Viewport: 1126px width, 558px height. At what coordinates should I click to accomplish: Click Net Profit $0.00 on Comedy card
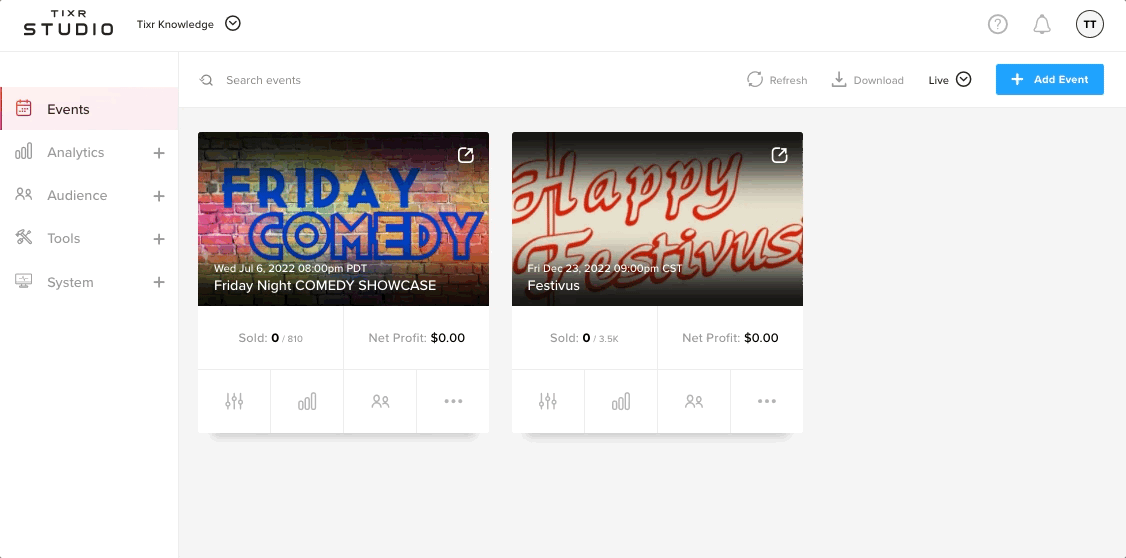pyautogui.click(x=417, y=338)
